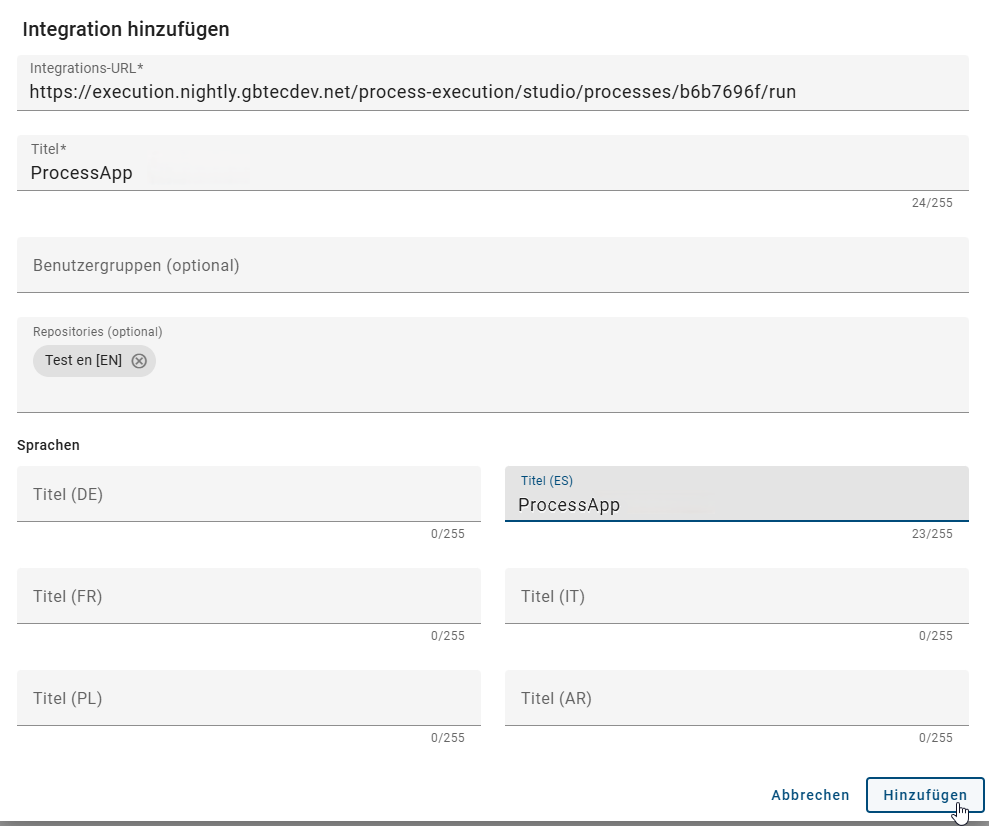Click the Titel (IT) input field
989x826 pixels.
click(737, 596)
